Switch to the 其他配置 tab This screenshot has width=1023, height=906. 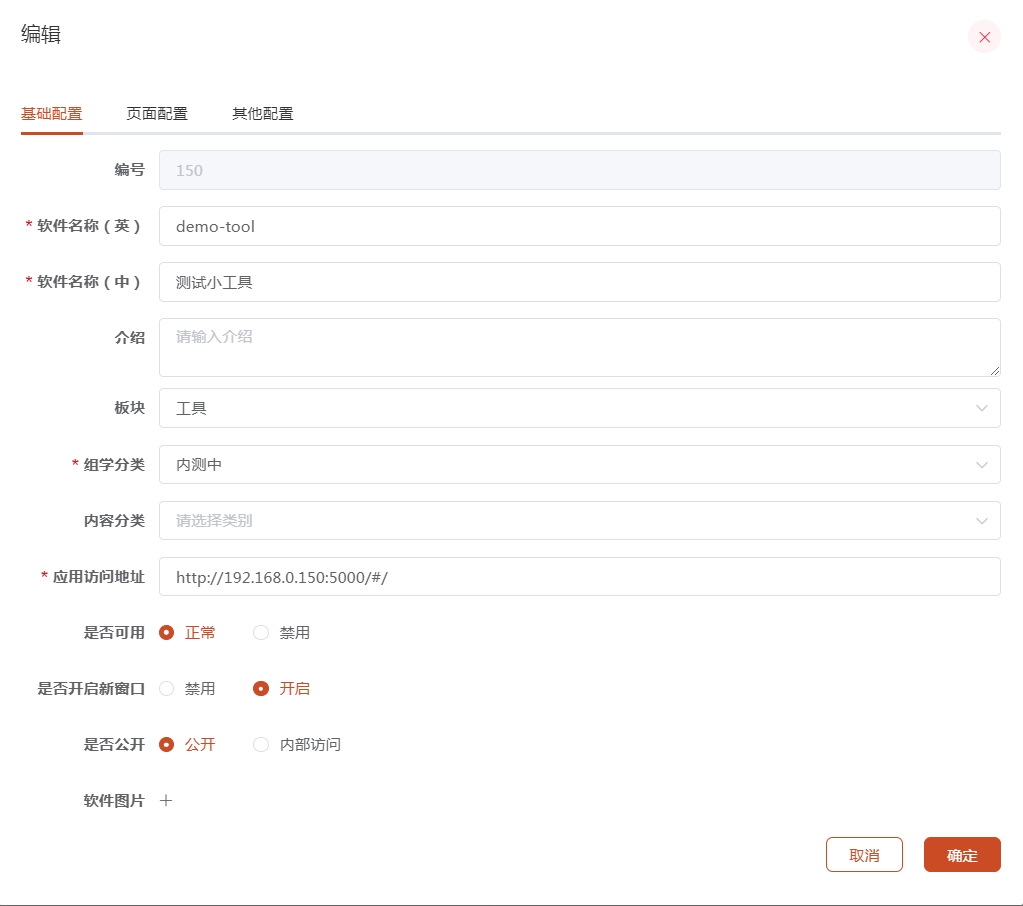pyautogui.click(x=262, y=113)
